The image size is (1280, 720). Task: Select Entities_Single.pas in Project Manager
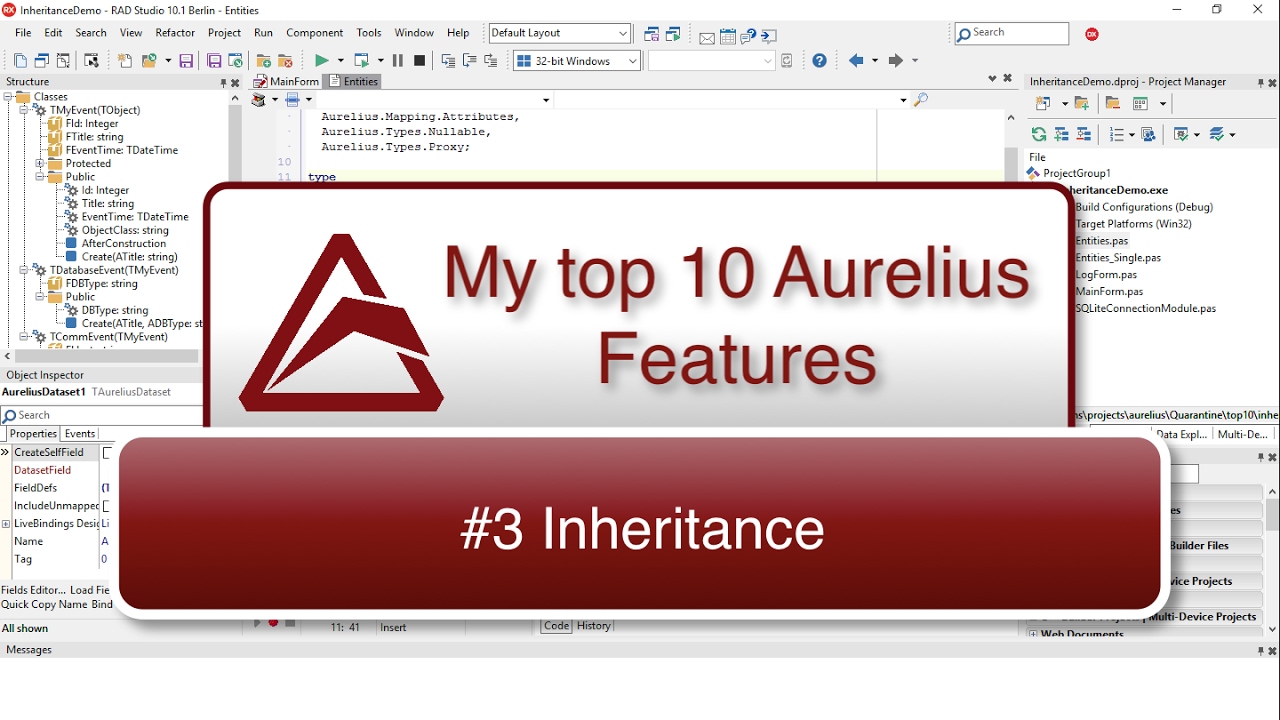1118,258
